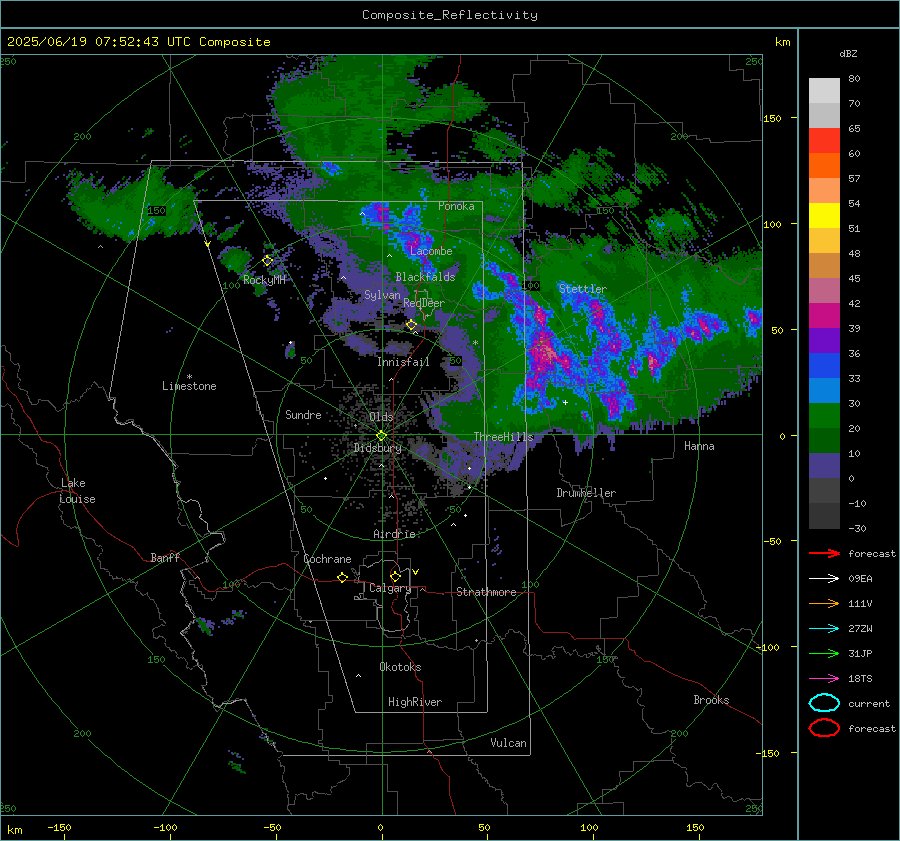Screen dimensions: 900x841
Task: Click the red forecast ellipse icon
Action: click(824, 728)
